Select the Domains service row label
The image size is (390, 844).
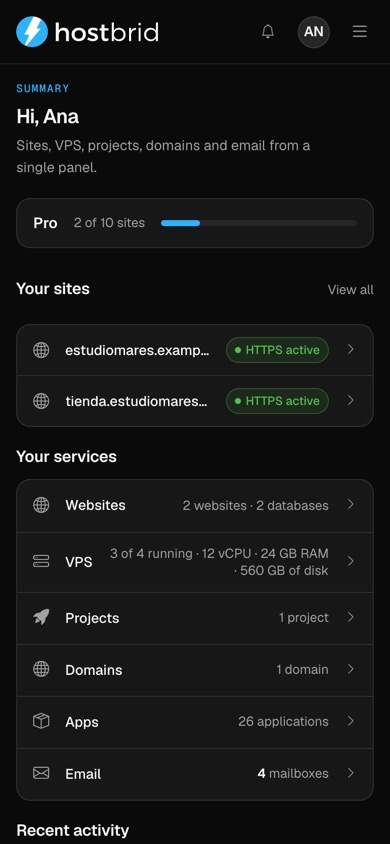pyautogui.click(x=94, y=670)
